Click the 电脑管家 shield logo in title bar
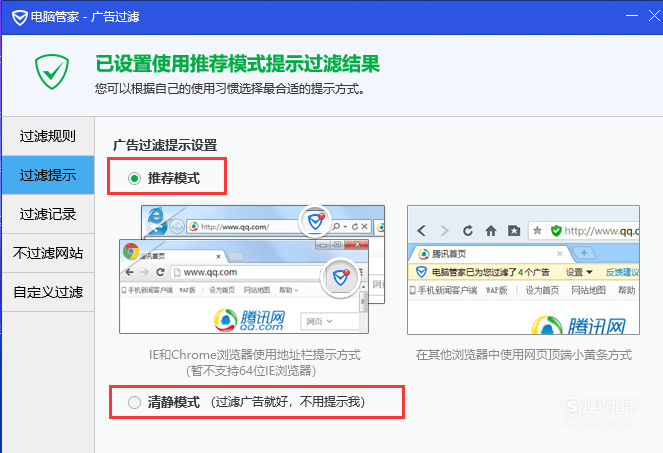Viewport: 663px width, 453px height. (x=19, y=17)
